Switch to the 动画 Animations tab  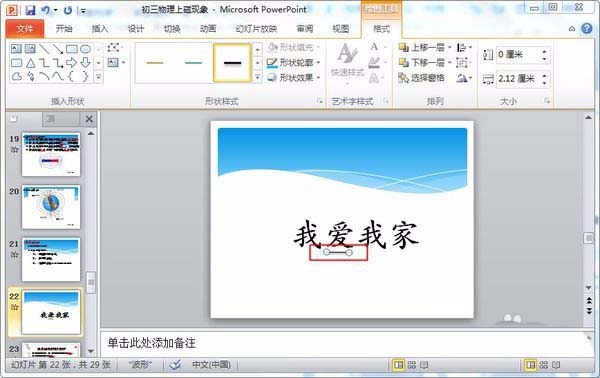click(x=208, y=29)
